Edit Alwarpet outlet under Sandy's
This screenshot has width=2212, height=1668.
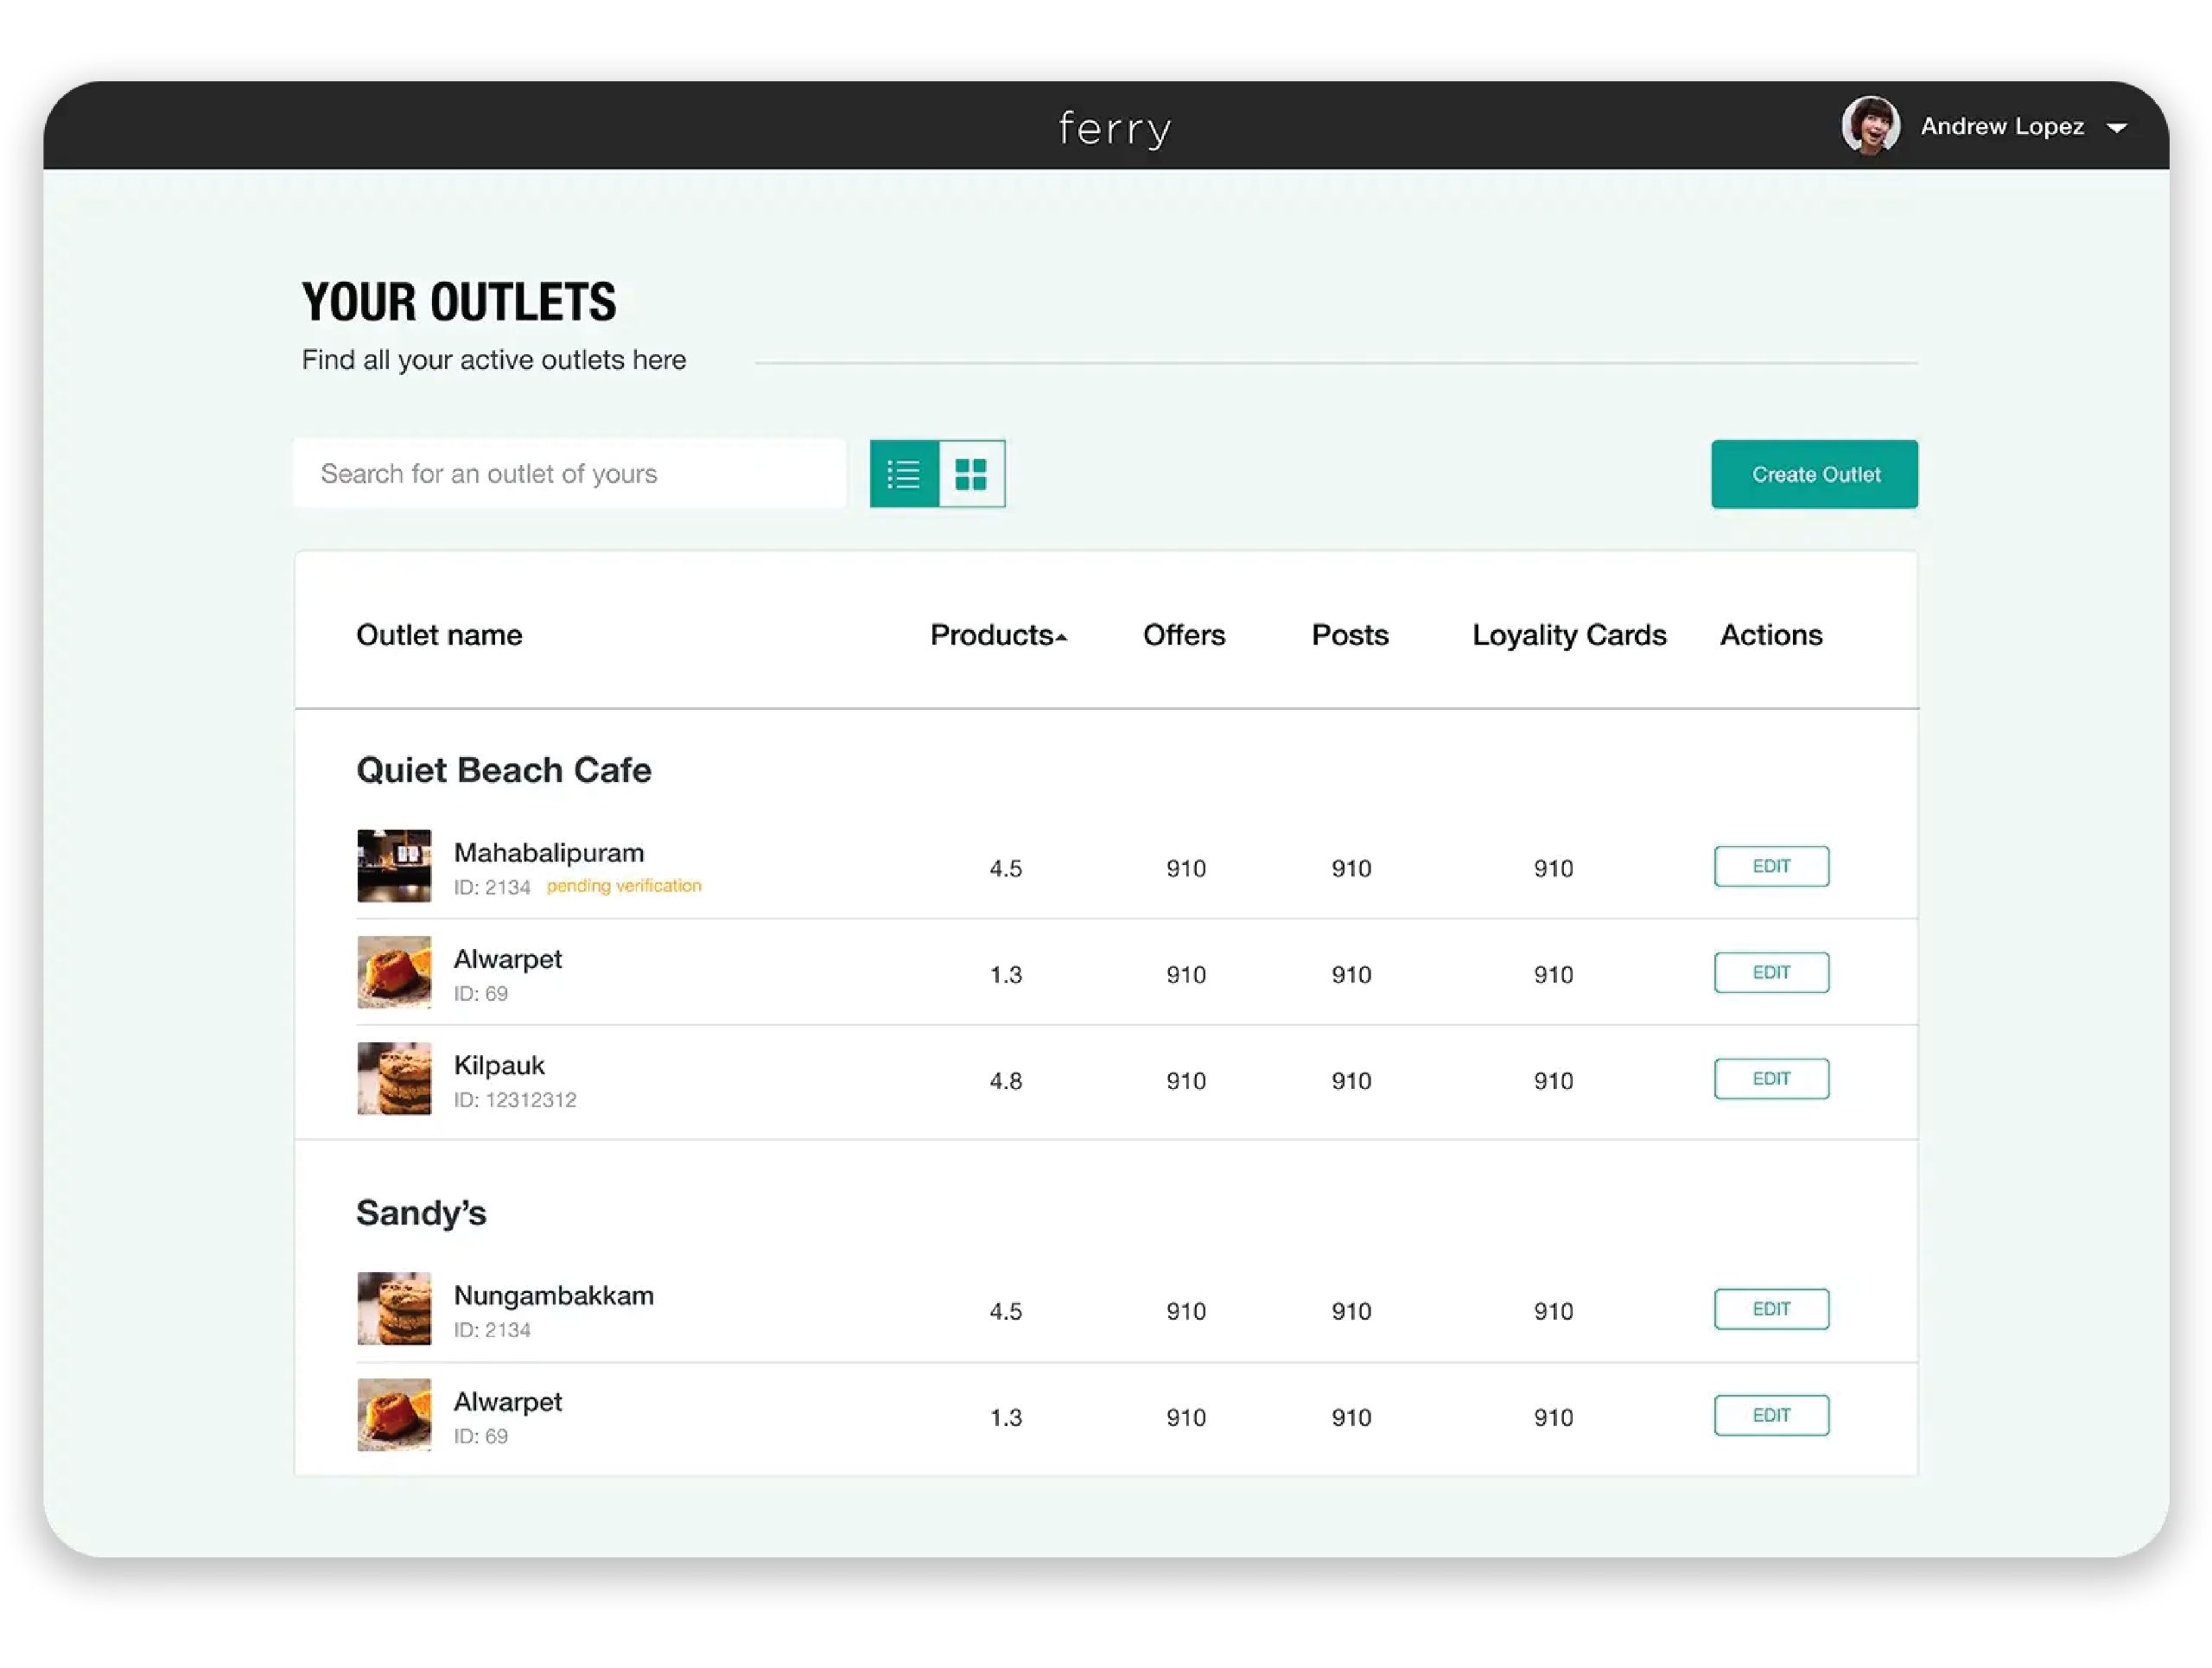(1770, 1415)
